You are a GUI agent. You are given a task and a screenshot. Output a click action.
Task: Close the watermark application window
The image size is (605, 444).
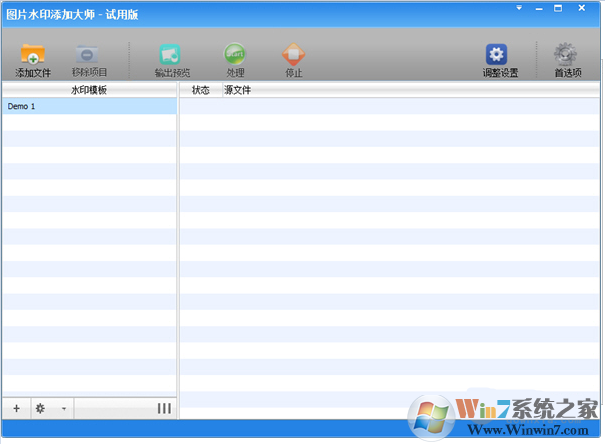(x=583, y=9)
